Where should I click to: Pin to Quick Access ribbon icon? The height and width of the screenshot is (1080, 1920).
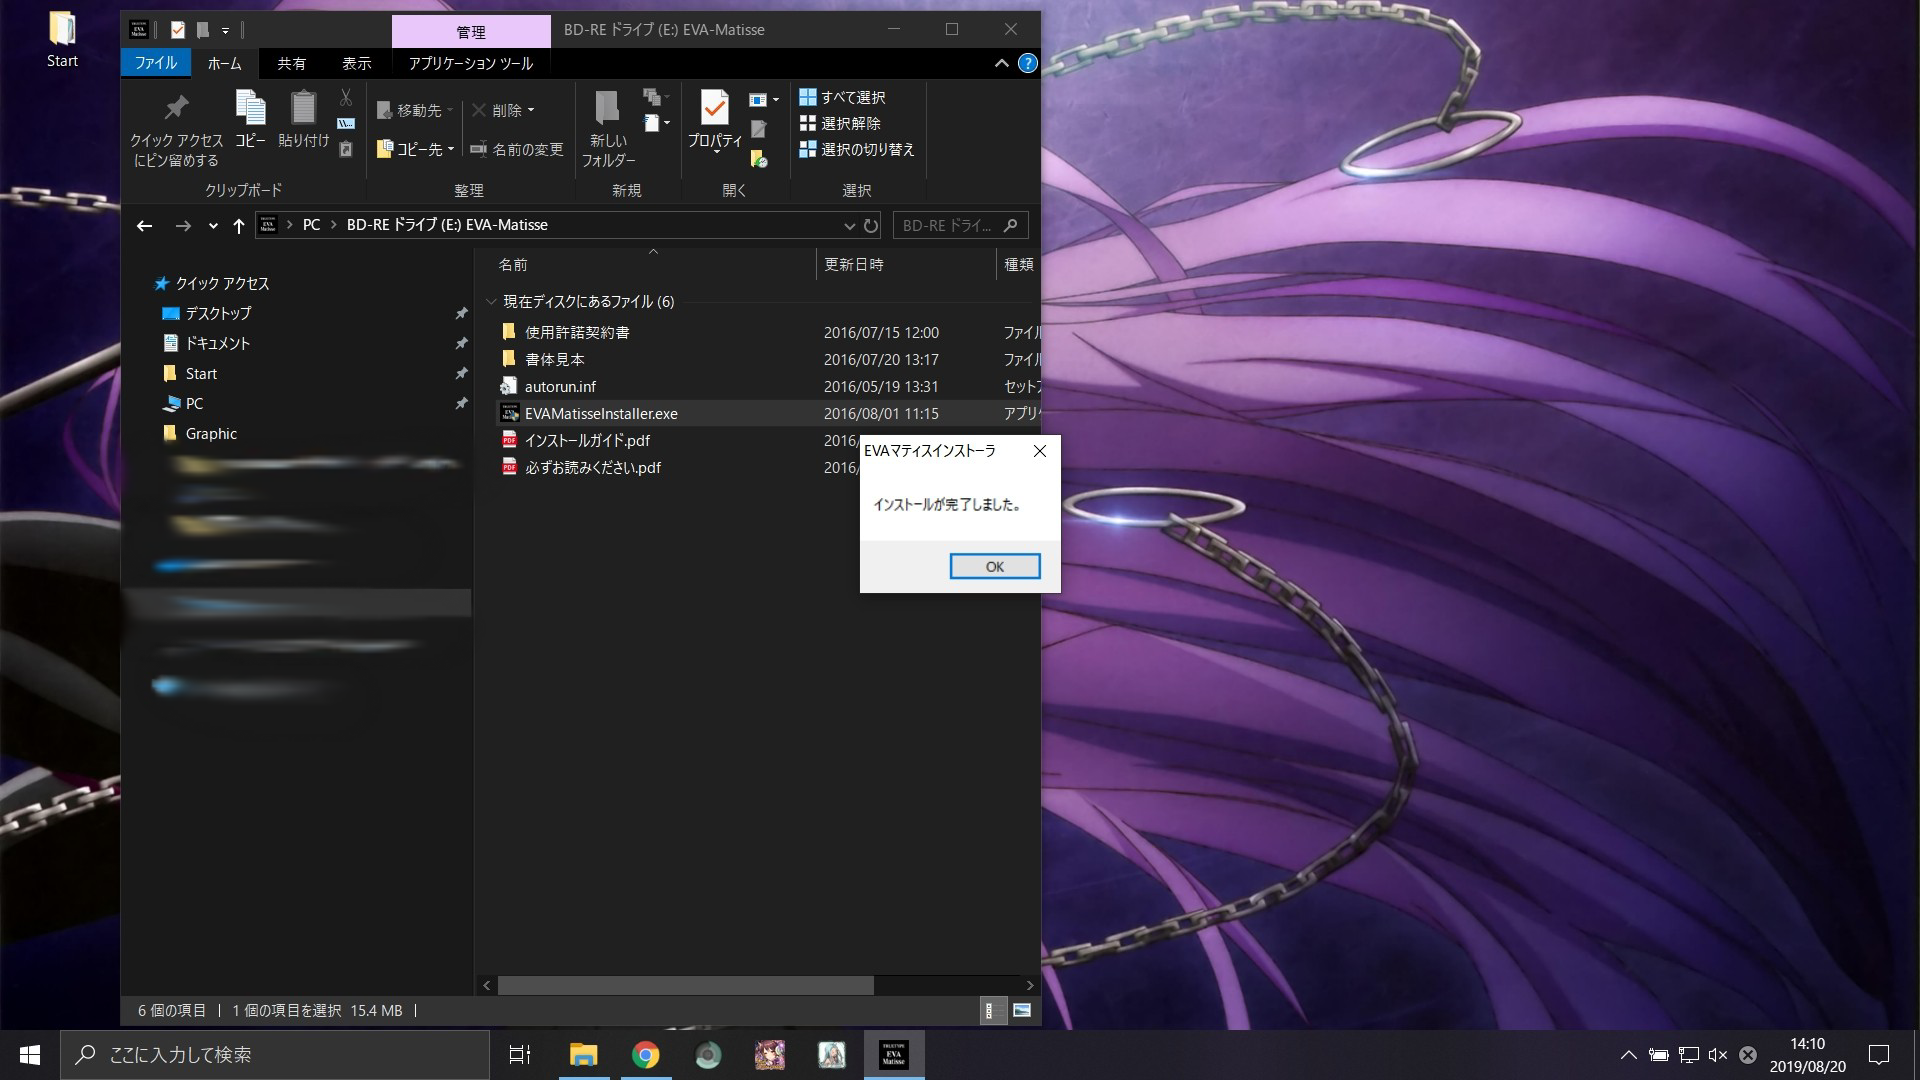point(176,129)
